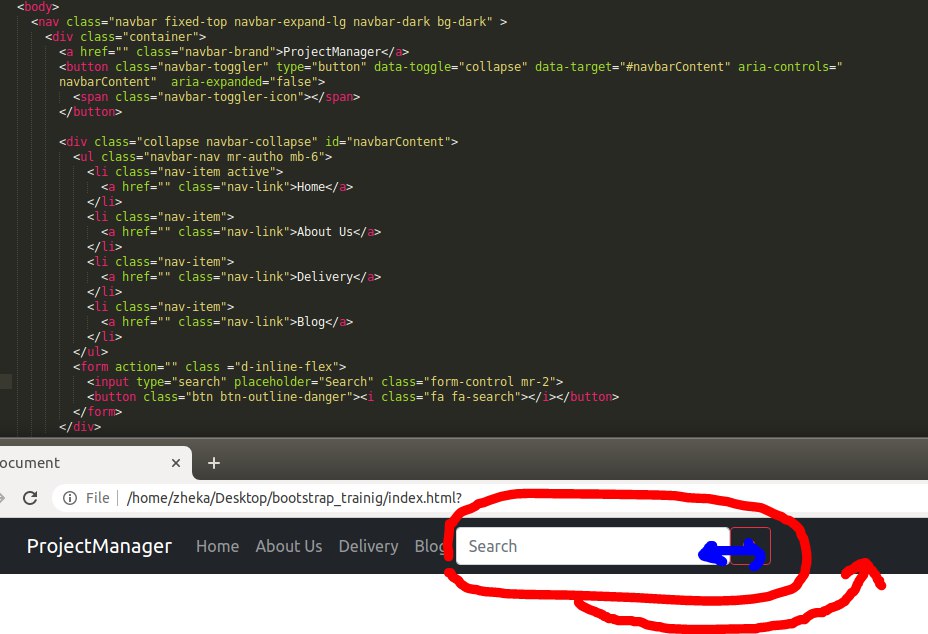Image resolution: width=928 pixels, height=634 pixels.
Task: Click the navbar-brand anchor code line
Action: click(x=234, y=52)
